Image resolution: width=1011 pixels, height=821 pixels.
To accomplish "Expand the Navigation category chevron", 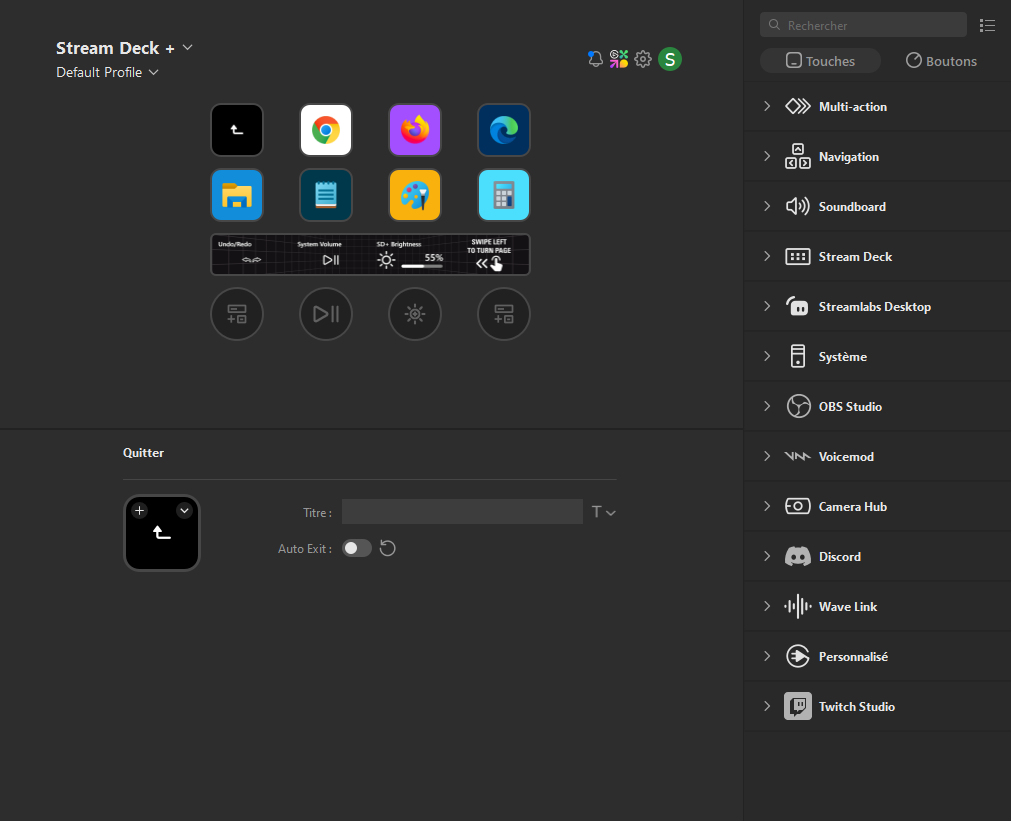I will (767, 157).
